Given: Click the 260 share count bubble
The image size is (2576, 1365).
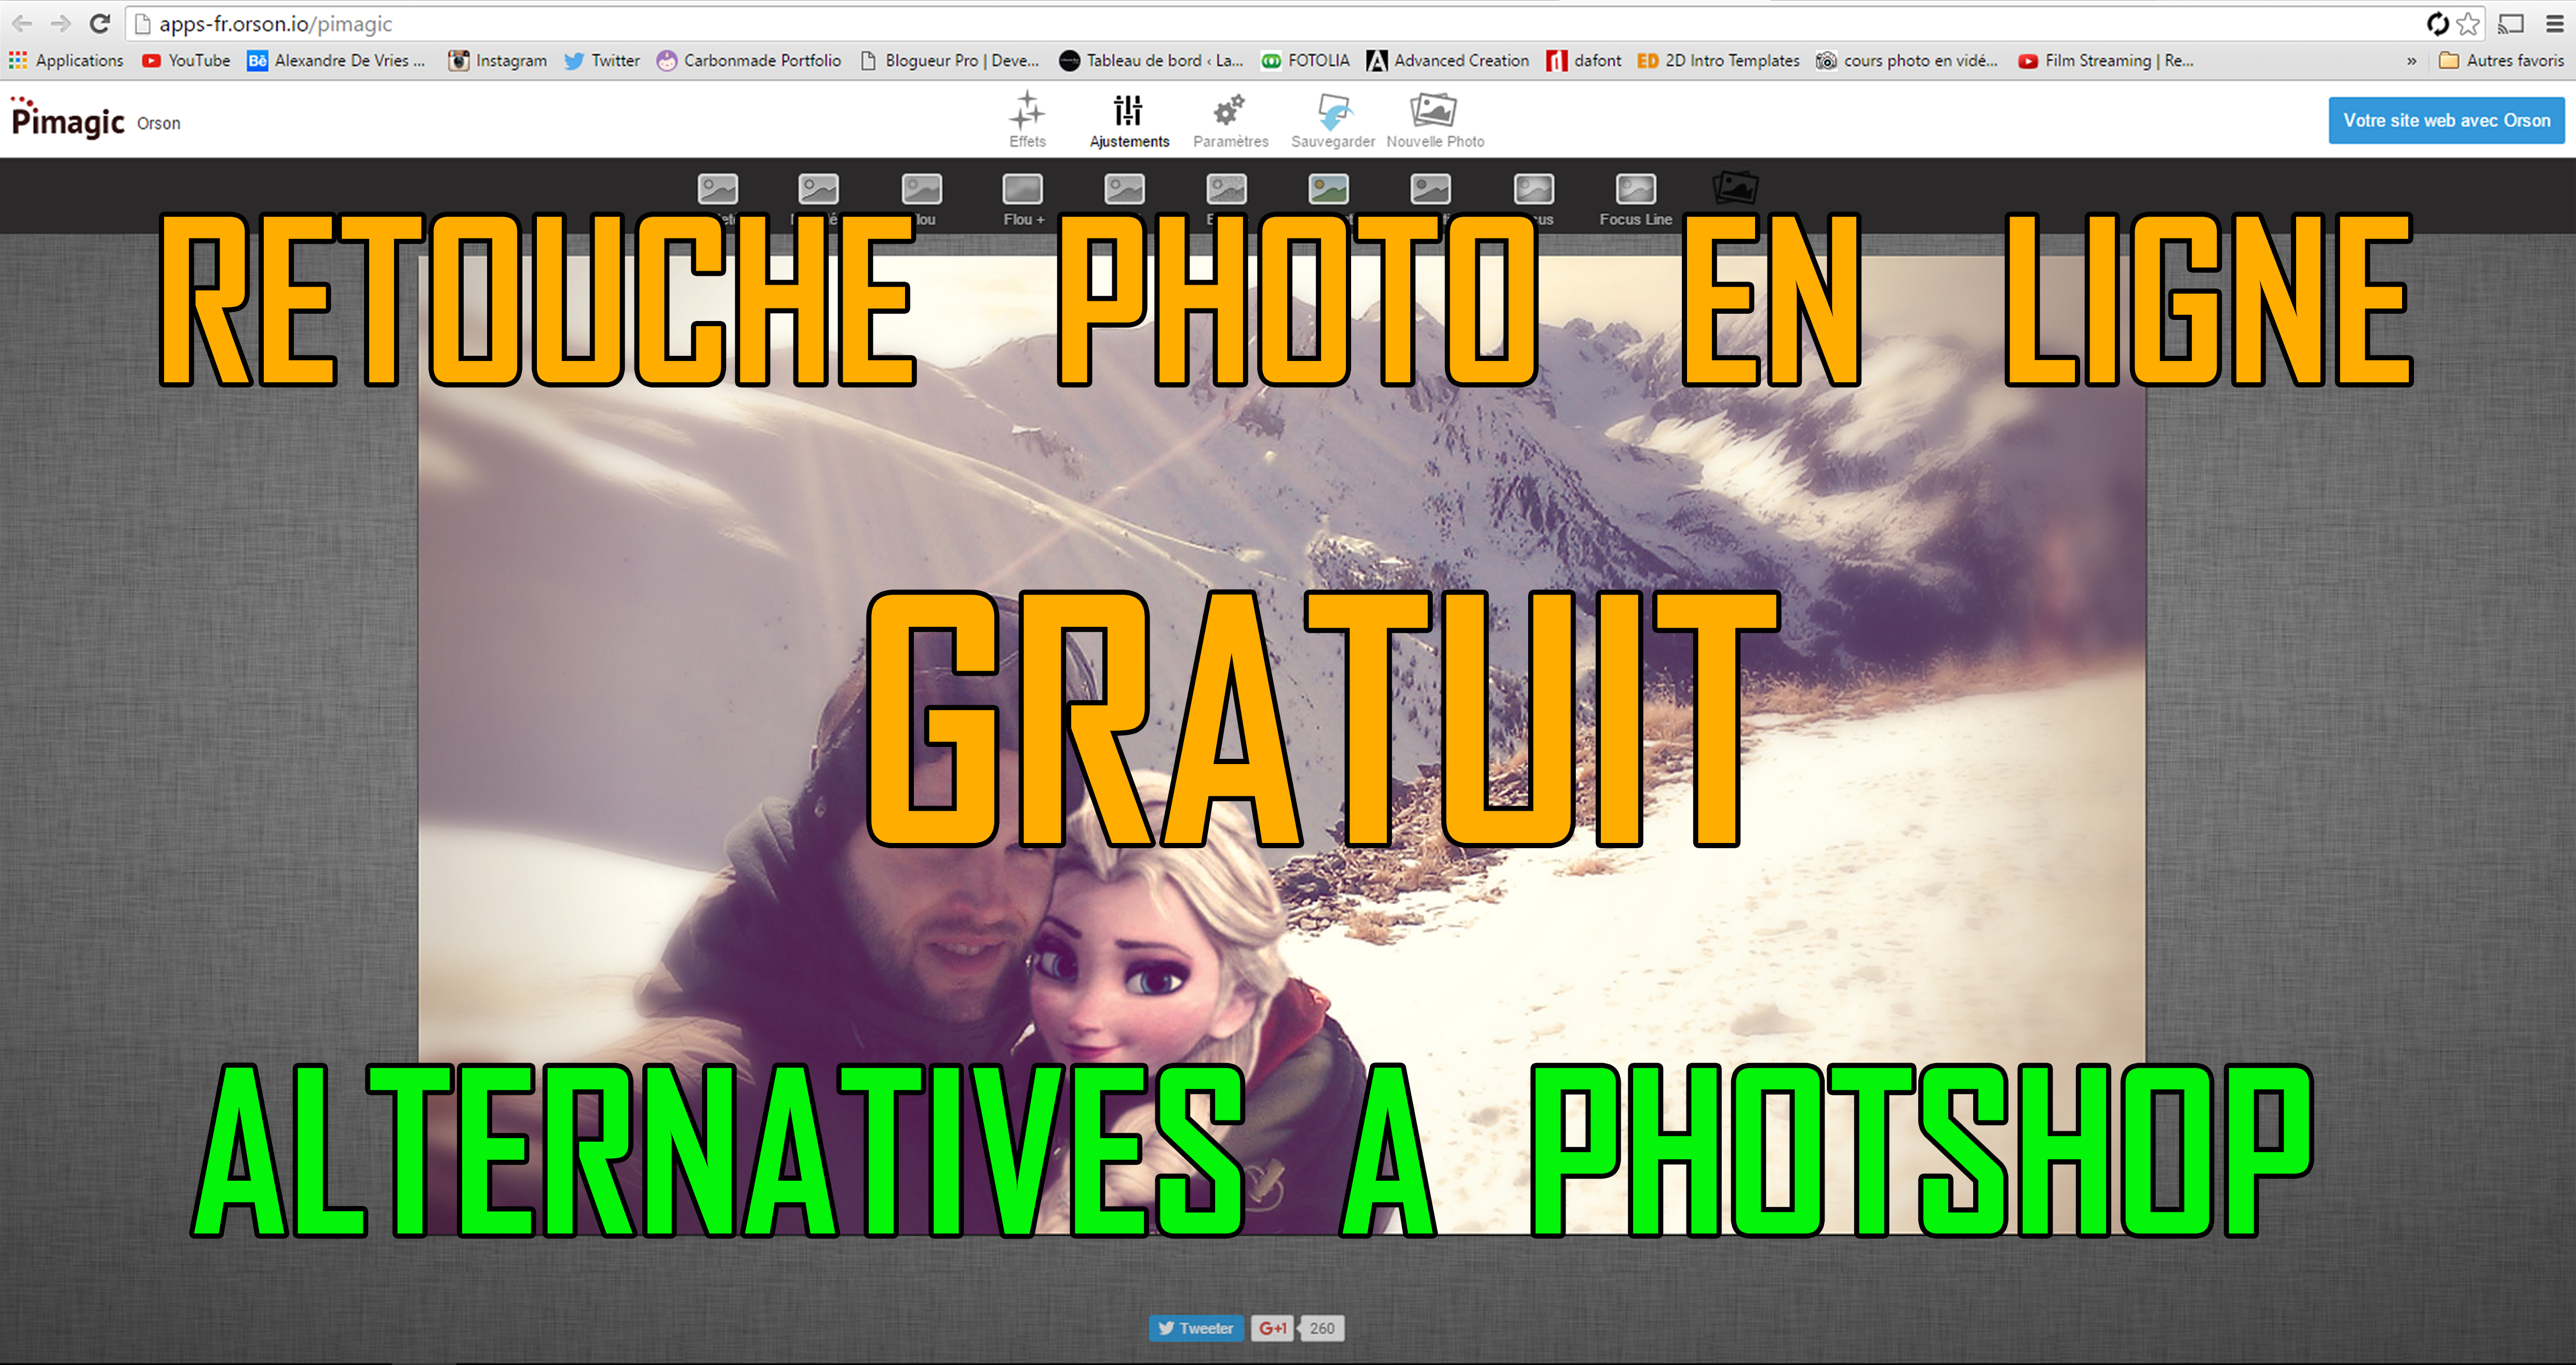Looking at the screenshot, I should click(1321, 1328).
